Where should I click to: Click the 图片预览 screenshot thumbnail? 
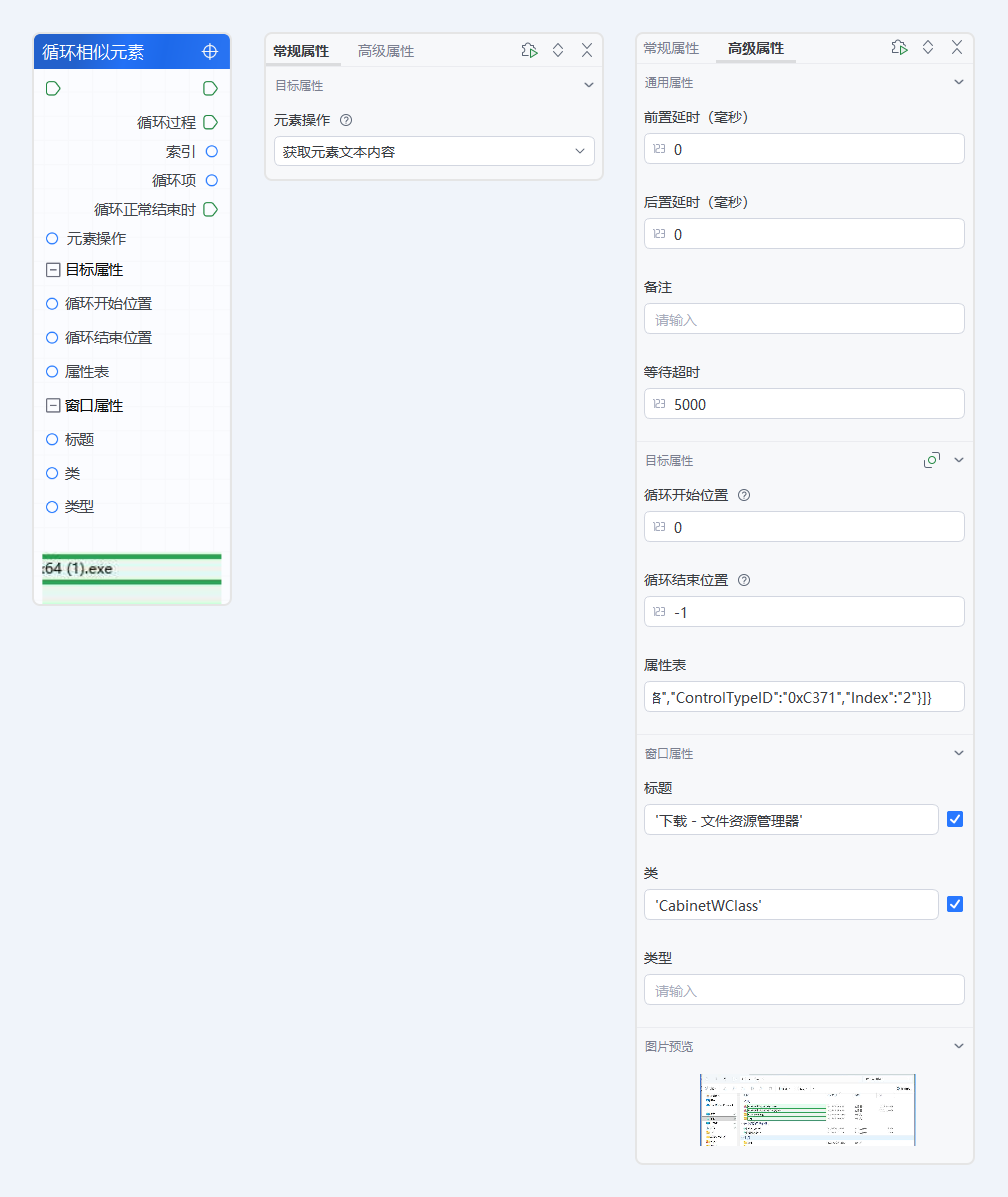pyautogui.click(x=807, y=1109)
